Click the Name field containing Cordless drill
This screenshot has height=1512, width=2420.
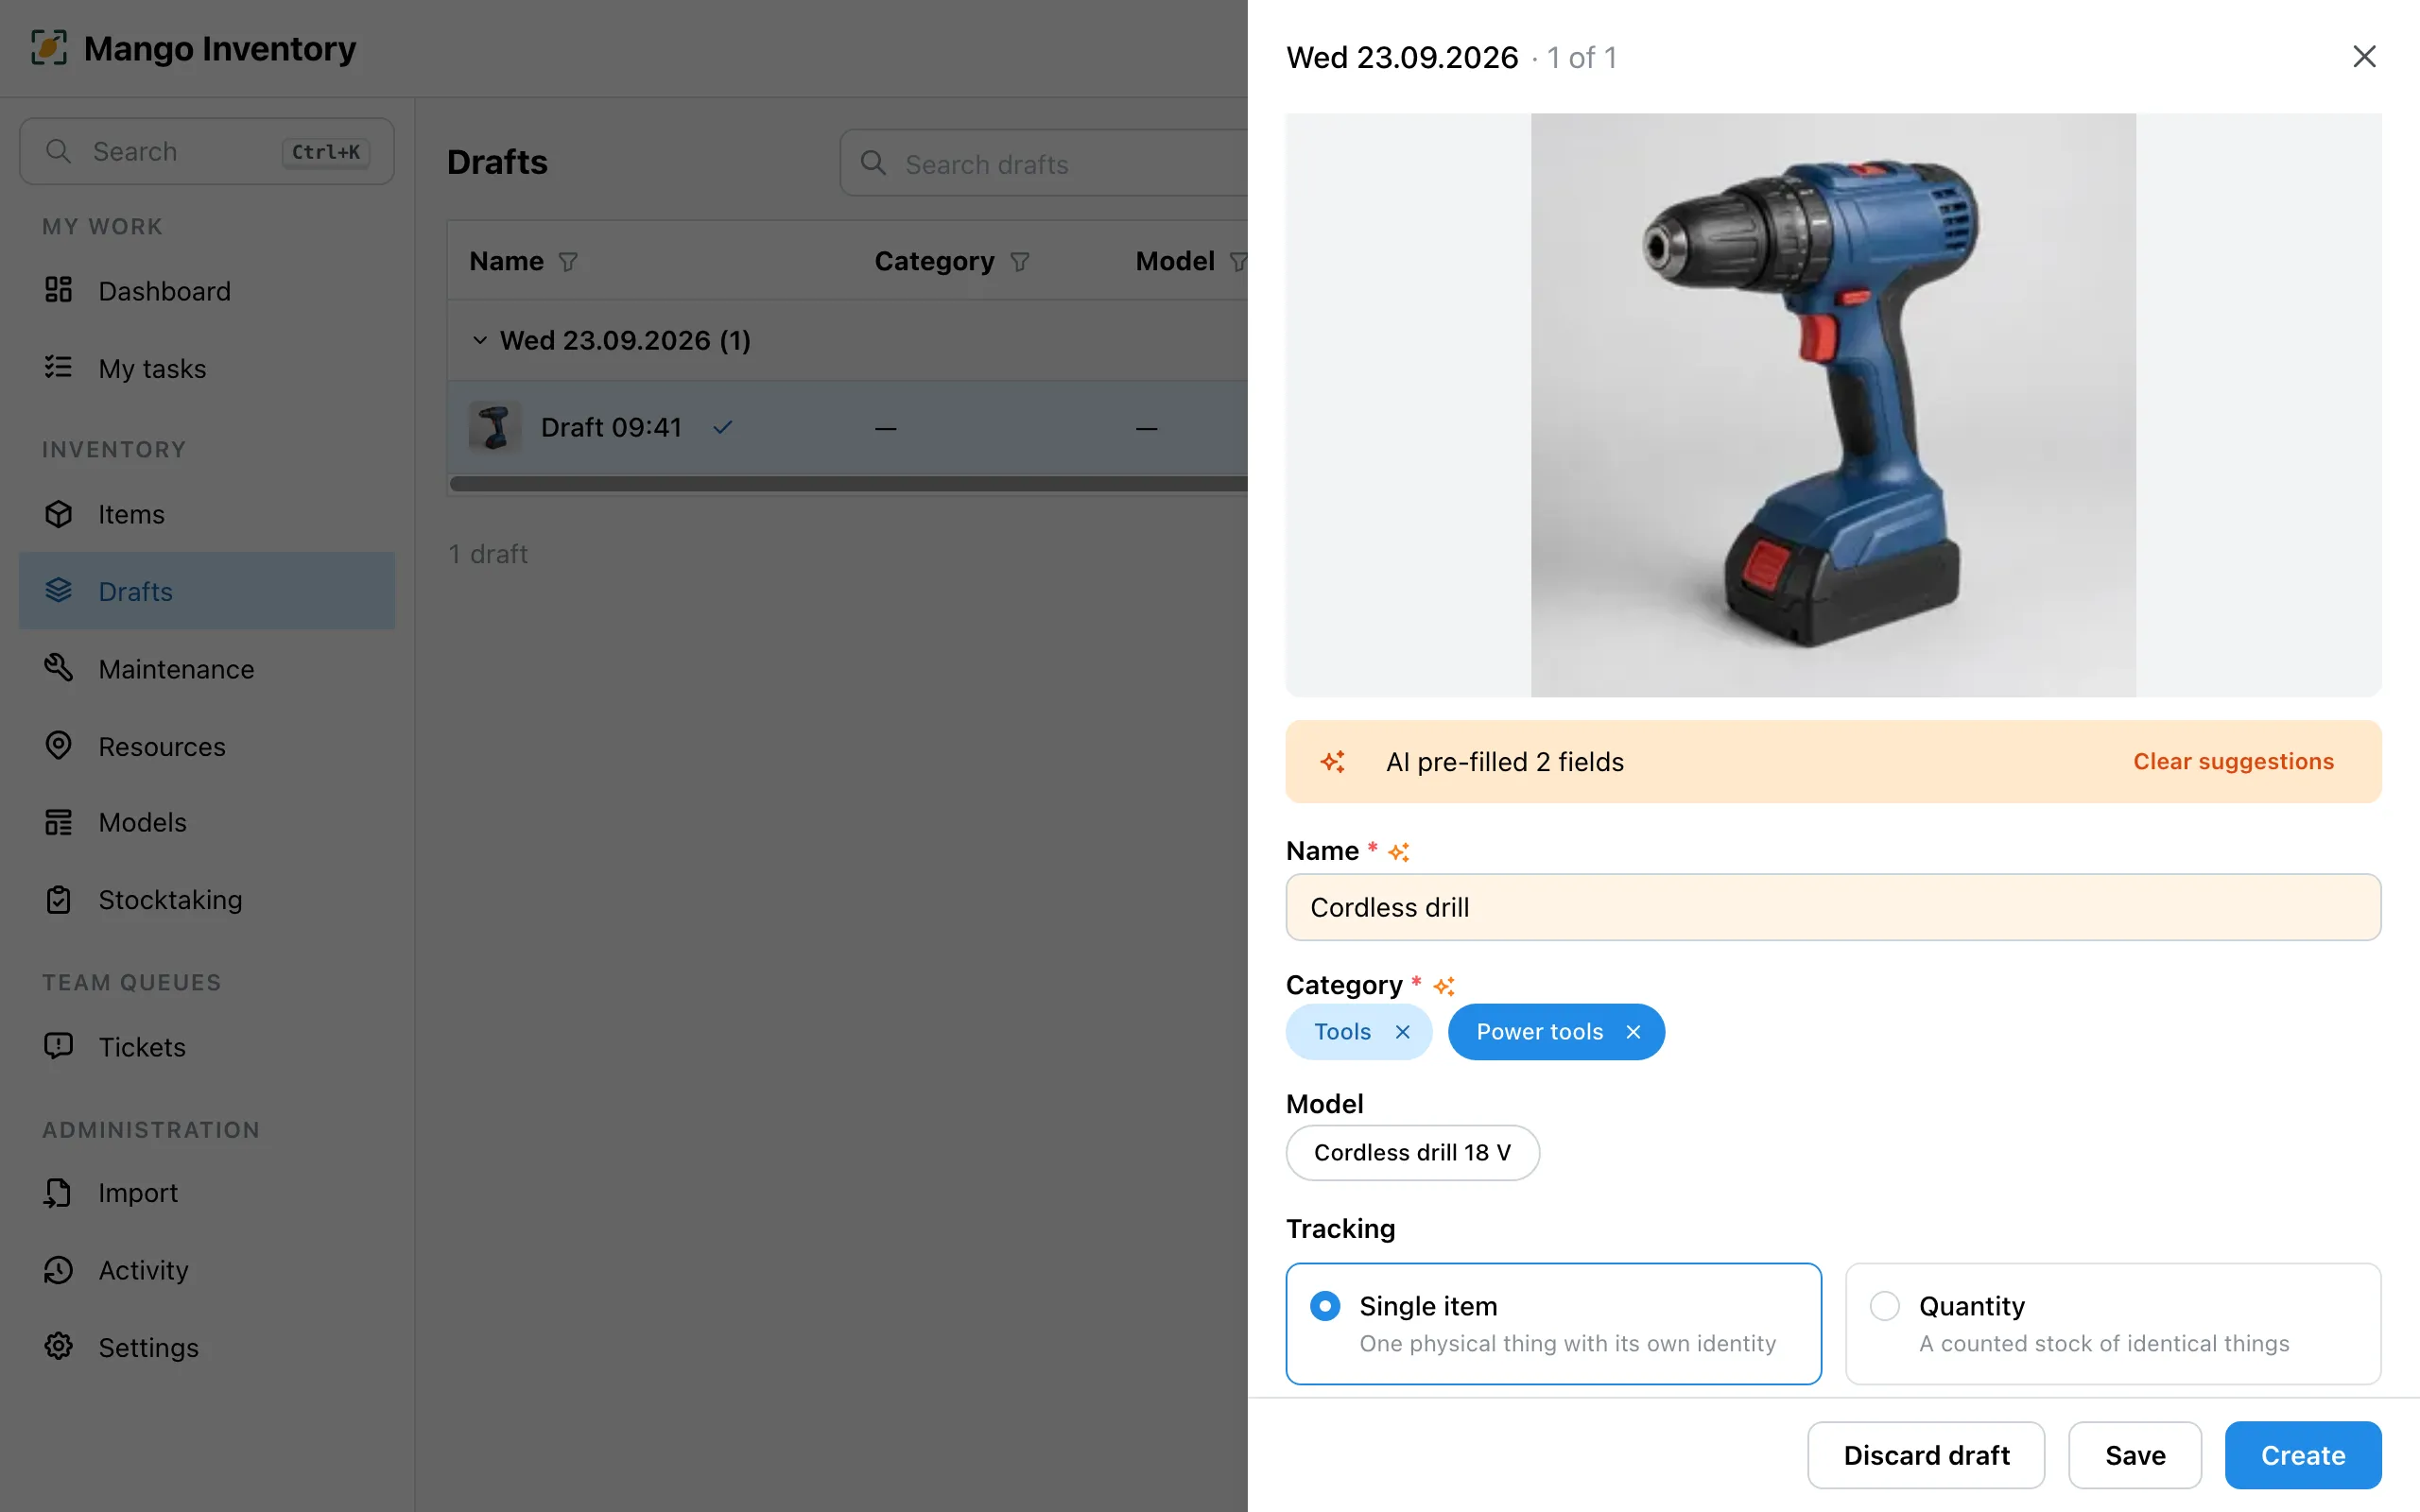pyautogui.click(x=1833, y=907)
